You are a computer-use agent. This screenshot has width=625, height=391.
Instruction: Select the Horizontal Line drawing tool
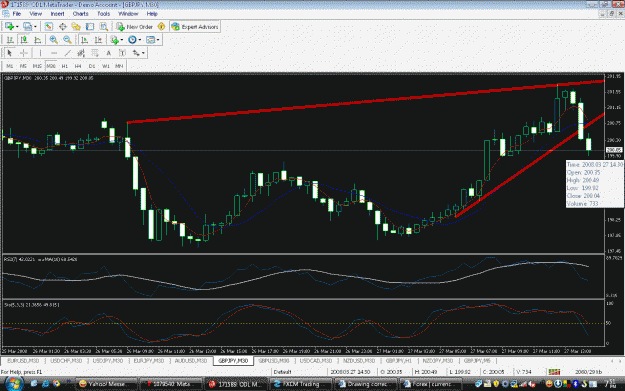(54, 53)
